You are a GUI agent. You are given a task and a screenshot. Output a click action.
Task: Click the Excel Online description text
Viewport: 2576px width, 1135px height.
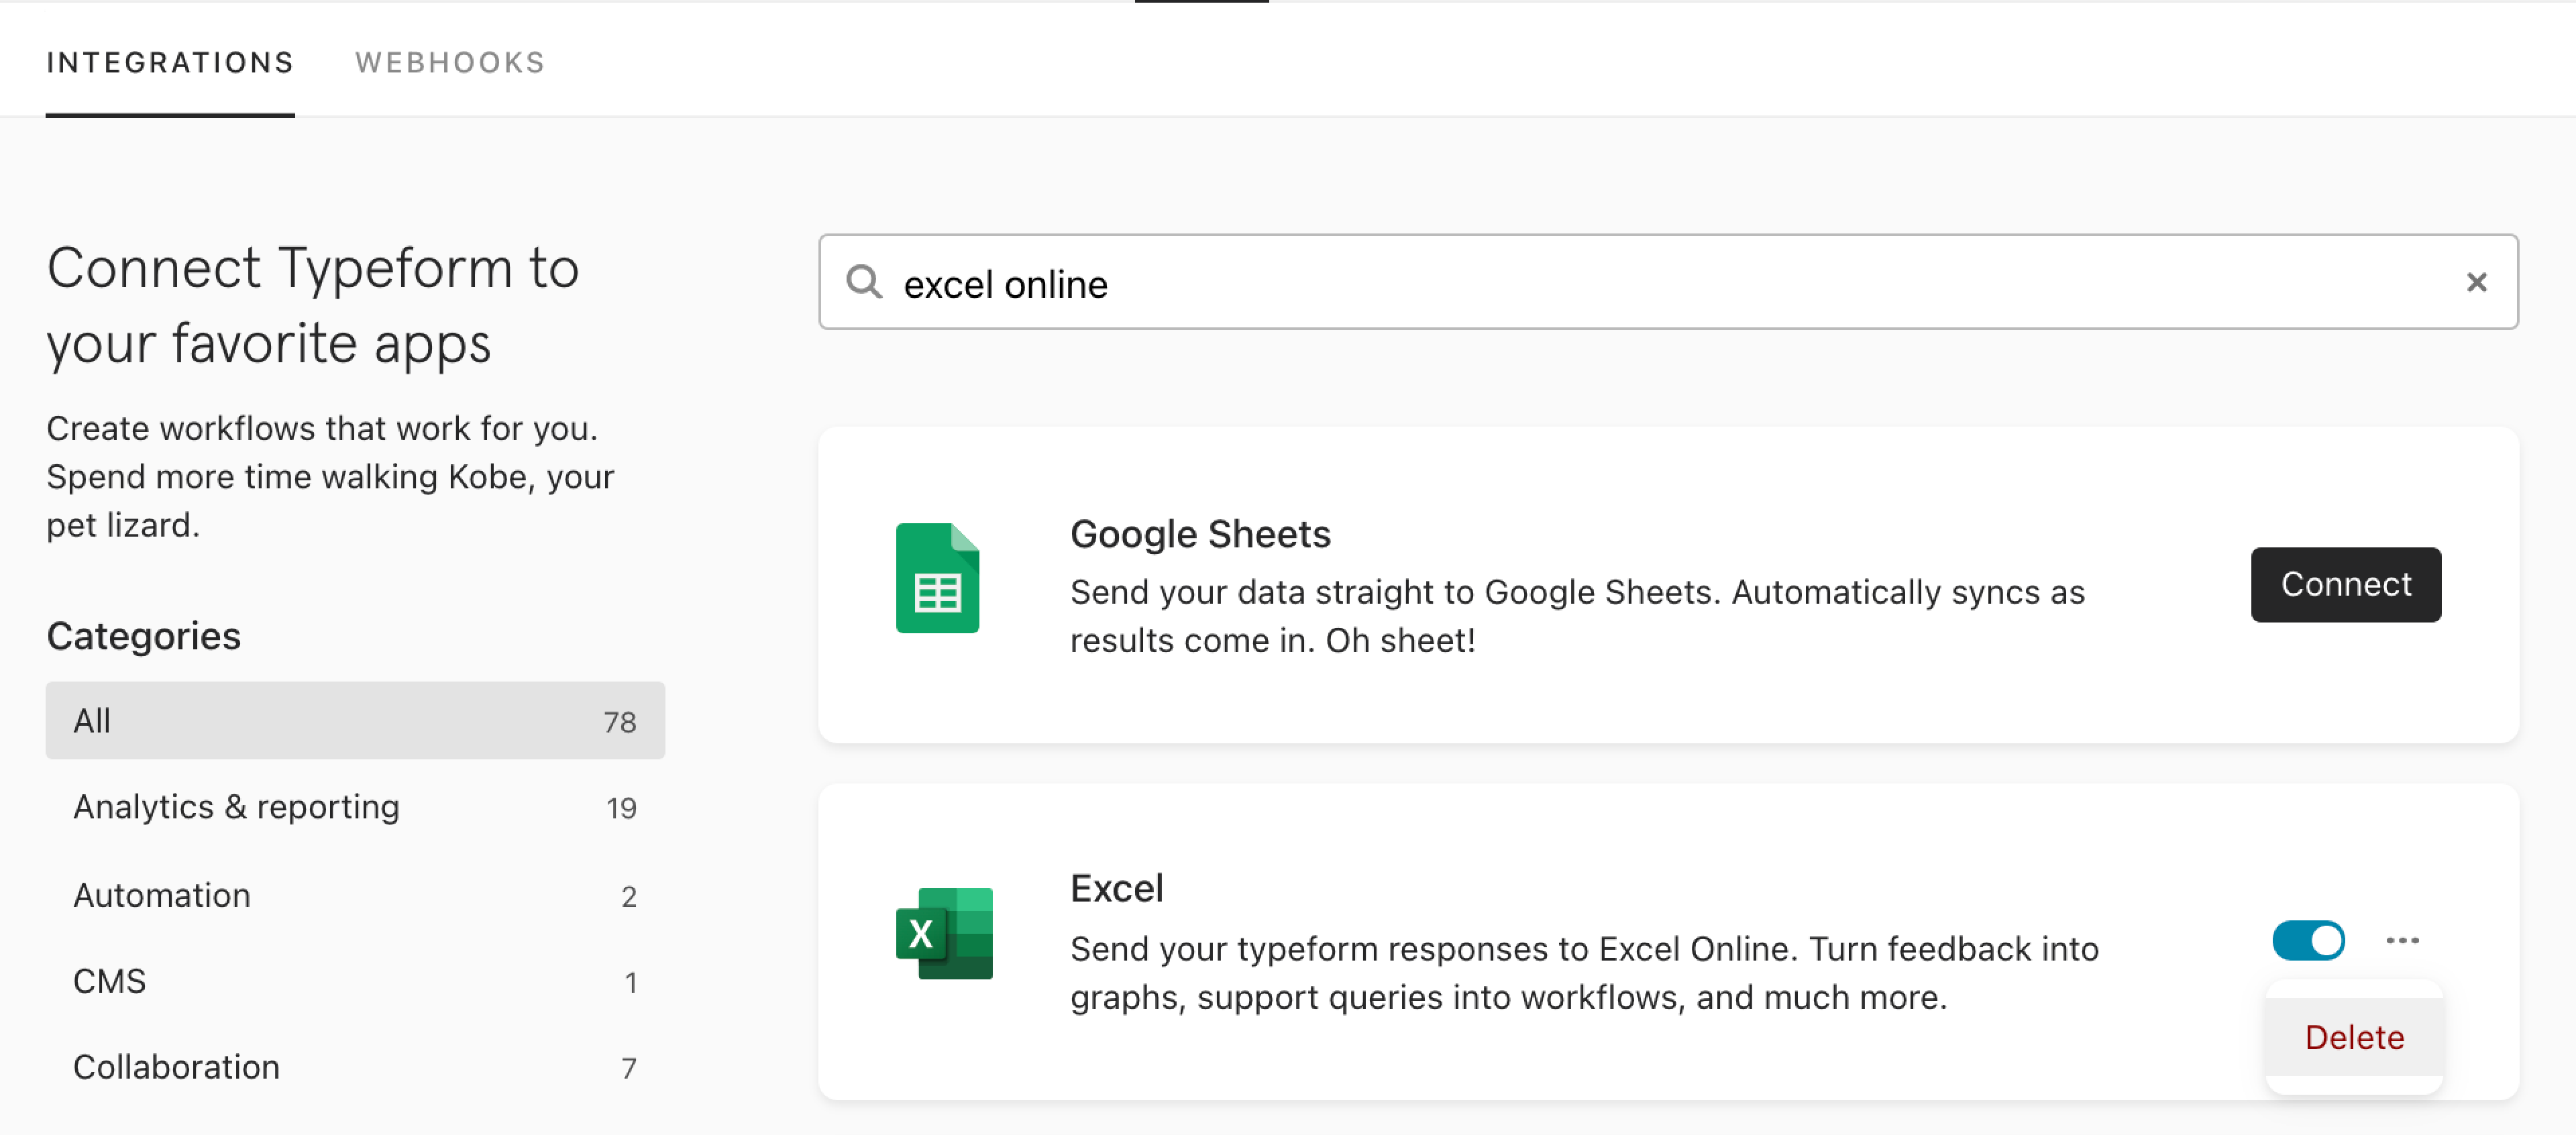[x=1584, y=973]
